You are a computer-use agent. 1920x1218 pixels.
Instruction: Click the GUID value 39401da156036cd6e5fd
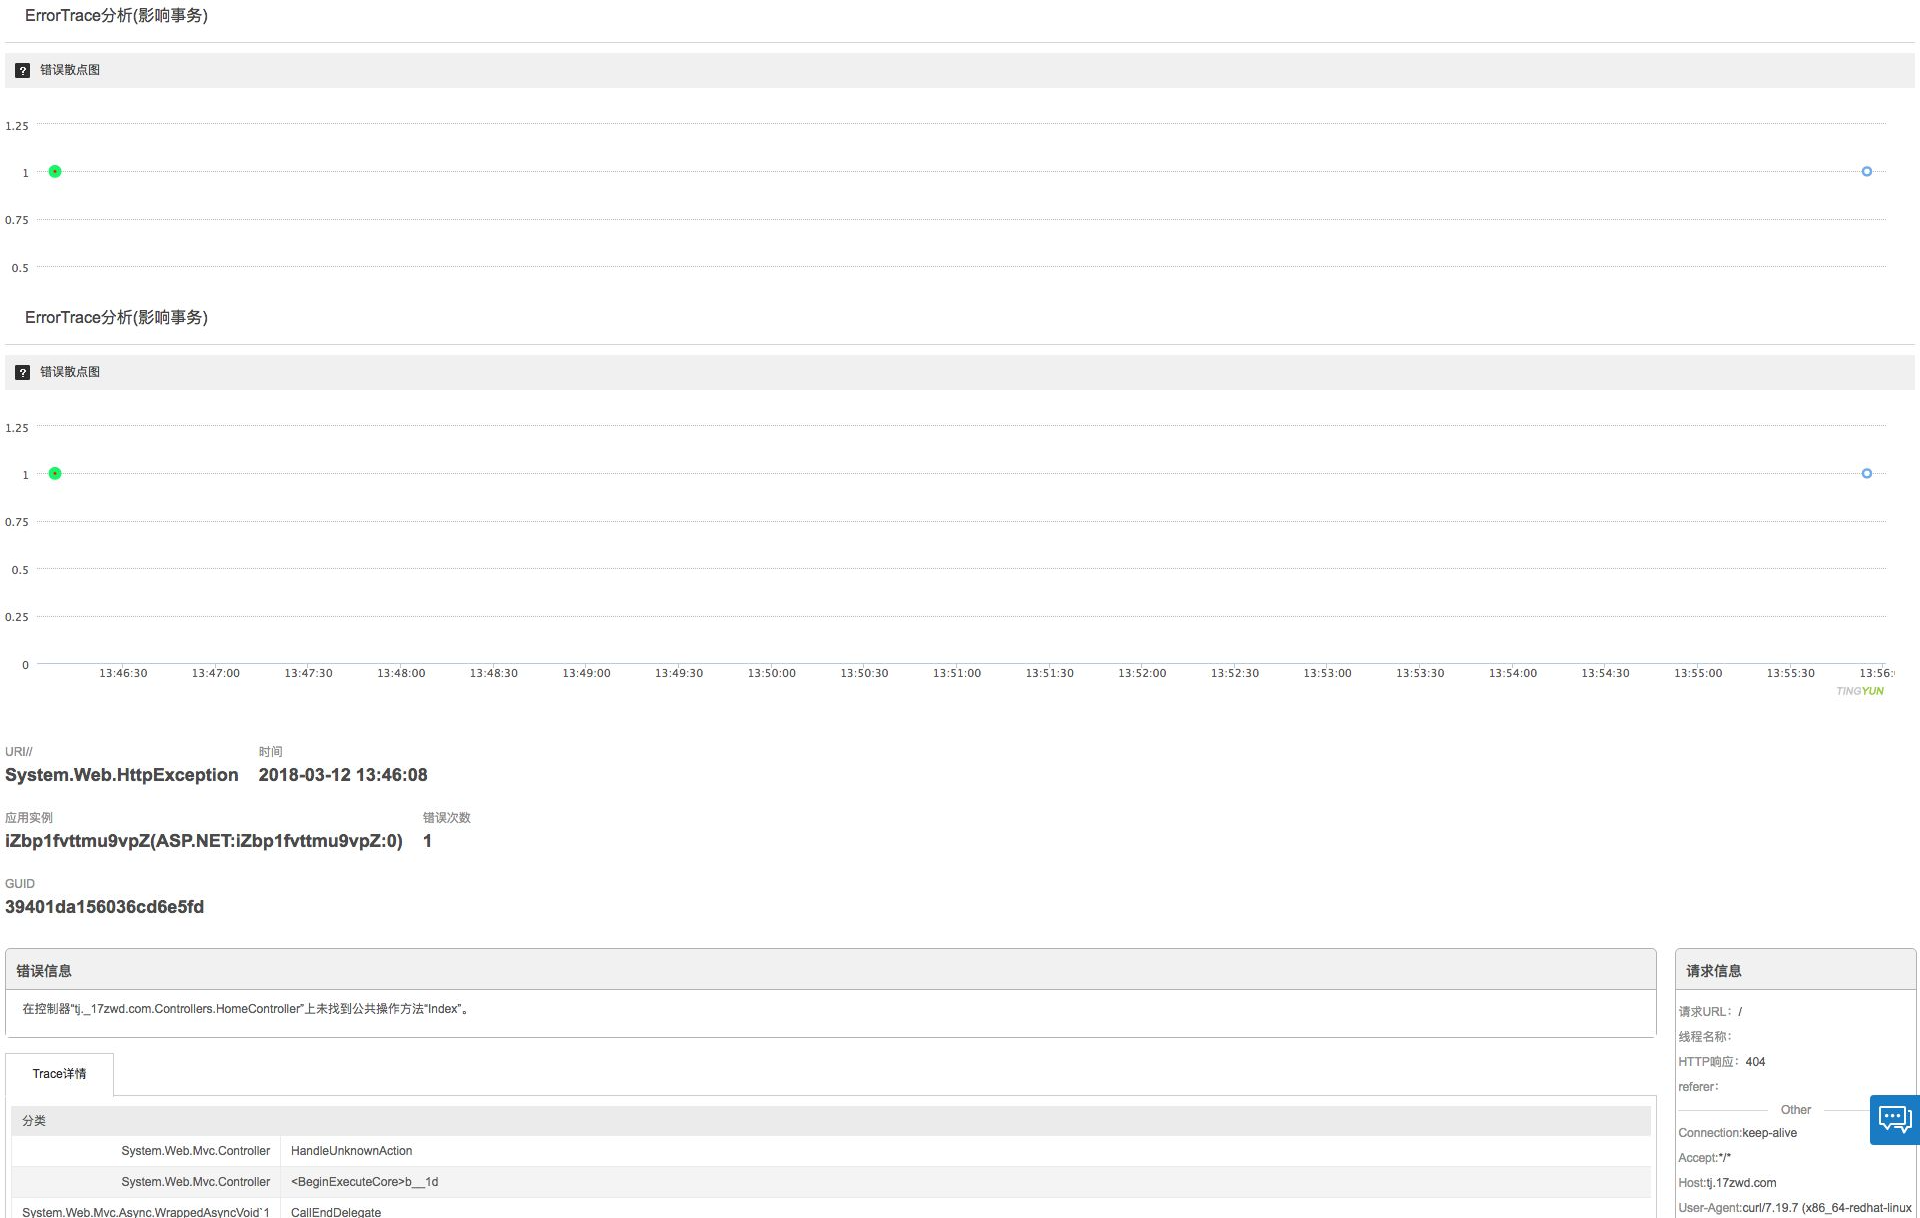104,907
